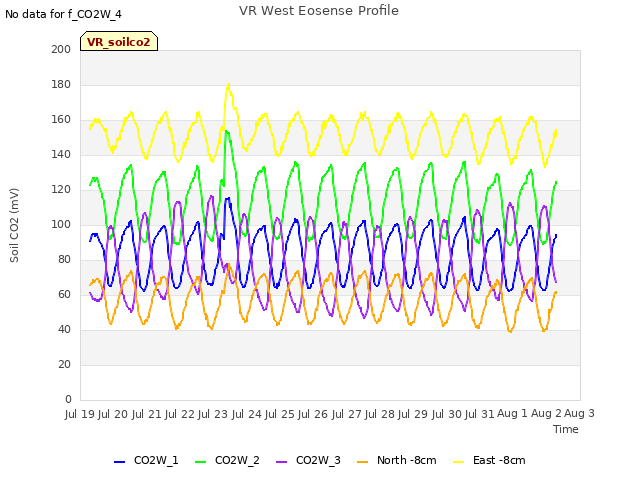Click the yellow East -8cm spike peak on Jul 23
The image size is (640, 480).
click(229, 85)
